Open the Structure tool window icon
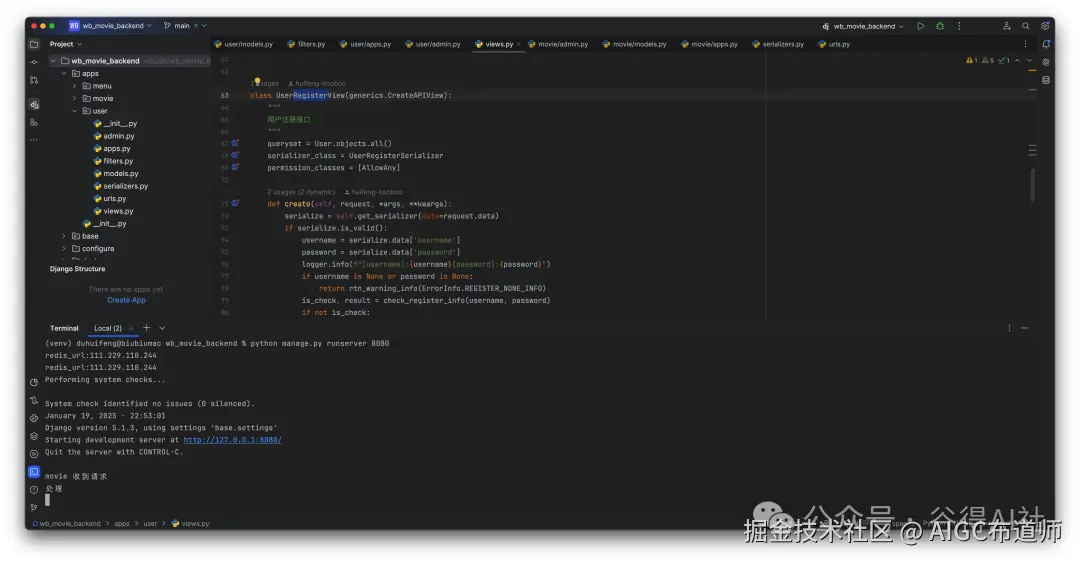The image size is (1080, 563). 34,123
